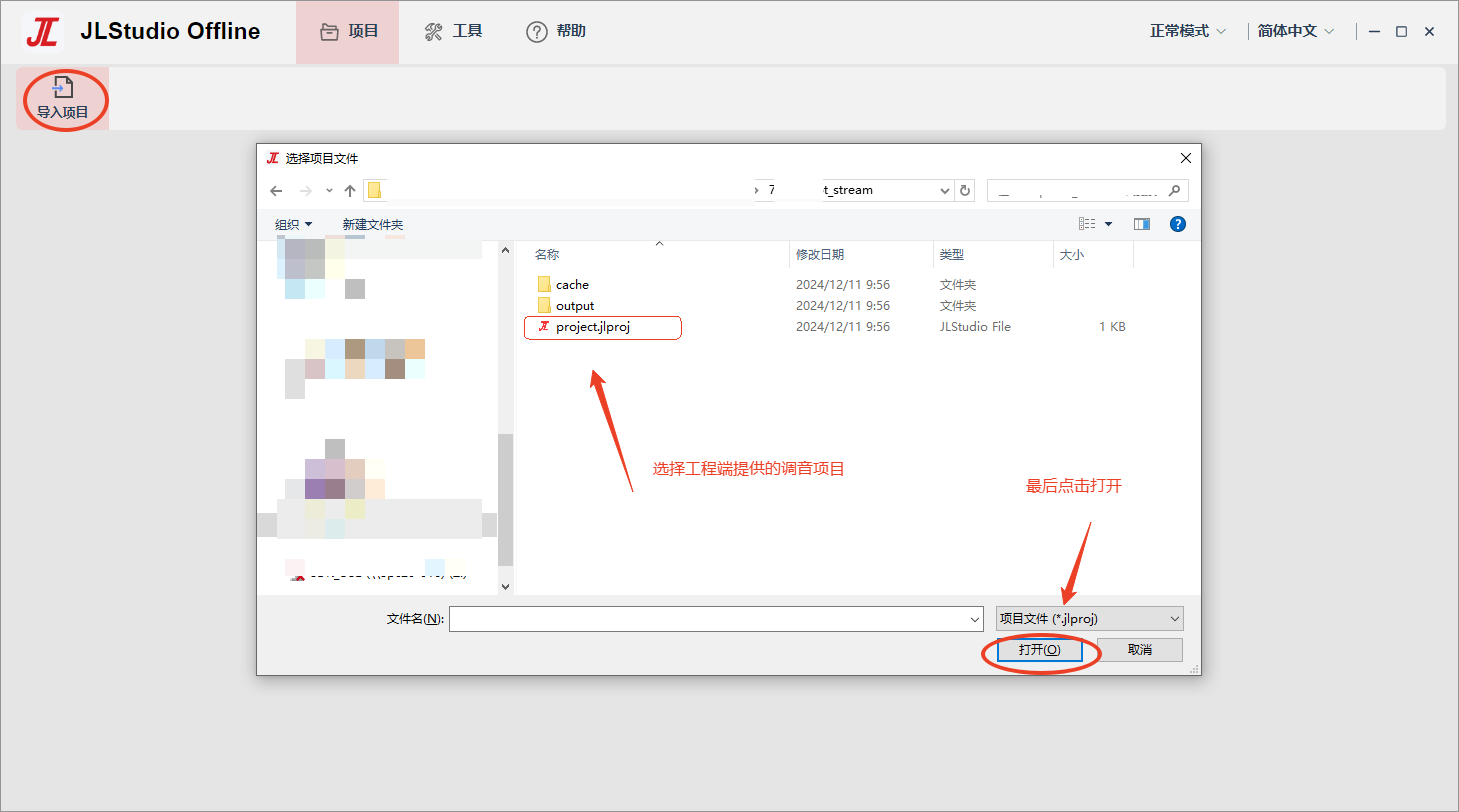Go back in the file dialog
Viewport: 1459px width, 812px height.
pos(277,191)
